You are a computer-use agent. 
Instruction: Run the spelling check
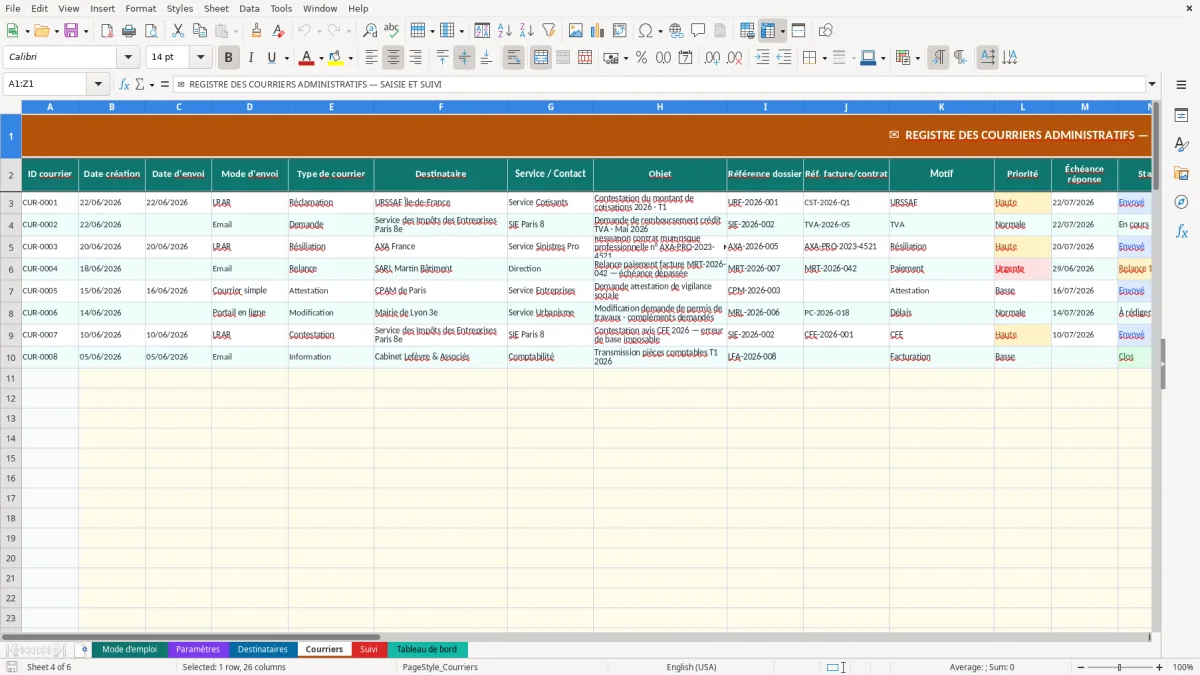click(x=391, y=31)
